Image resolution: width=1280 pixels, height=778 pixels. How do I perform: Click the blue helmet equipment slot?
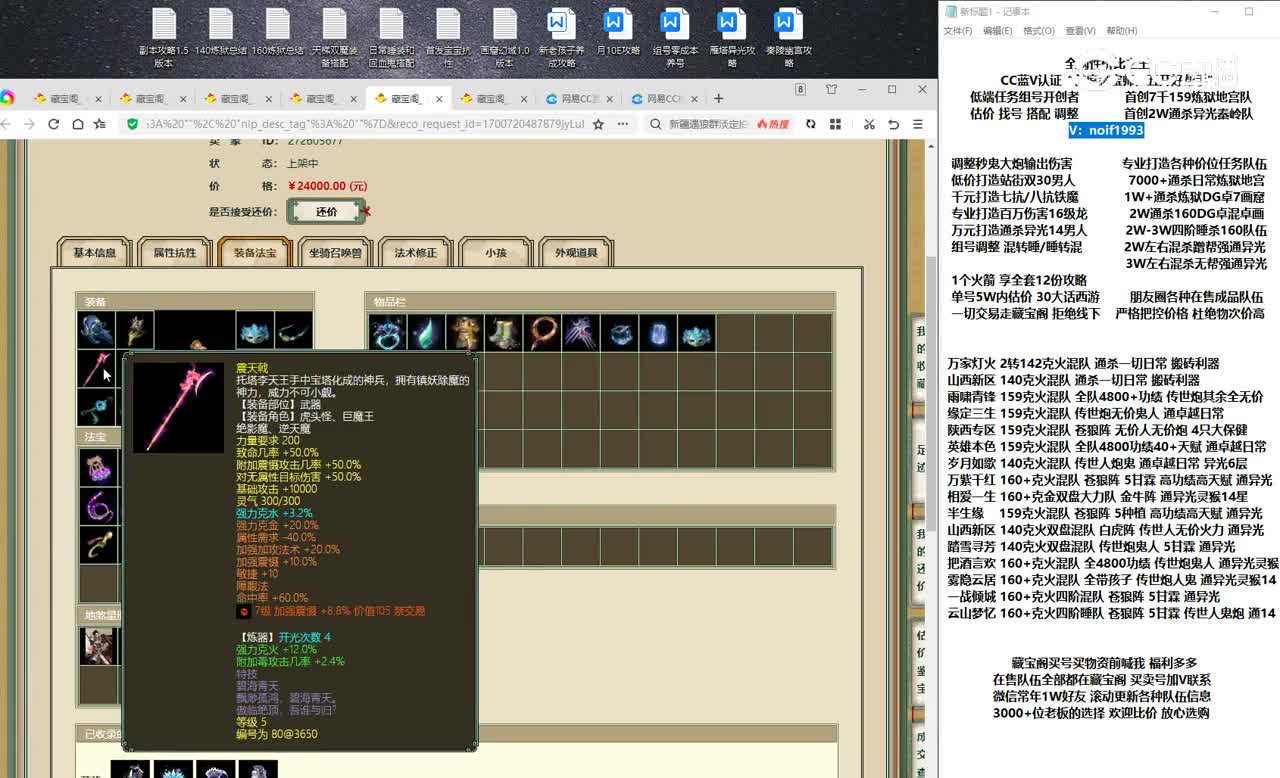97,330
